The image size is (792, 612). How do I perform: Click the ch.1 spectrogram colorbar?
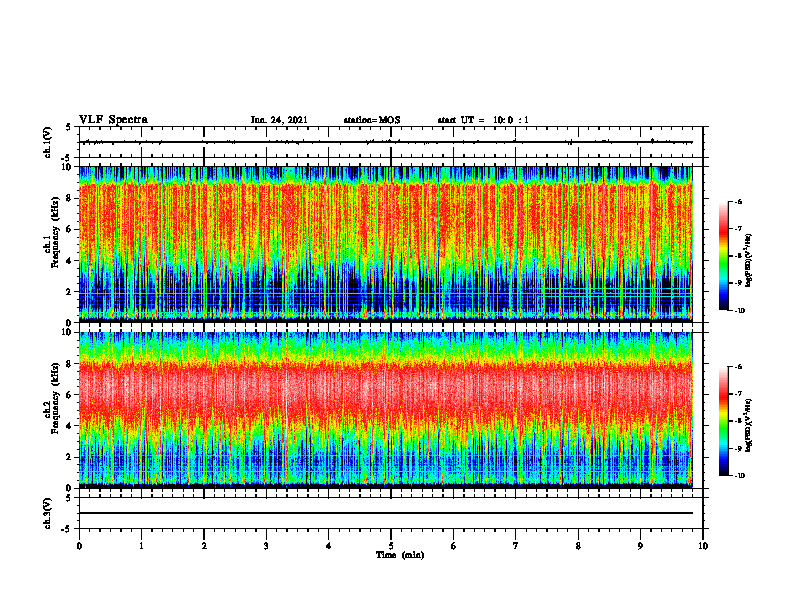(x=723, y=256)
